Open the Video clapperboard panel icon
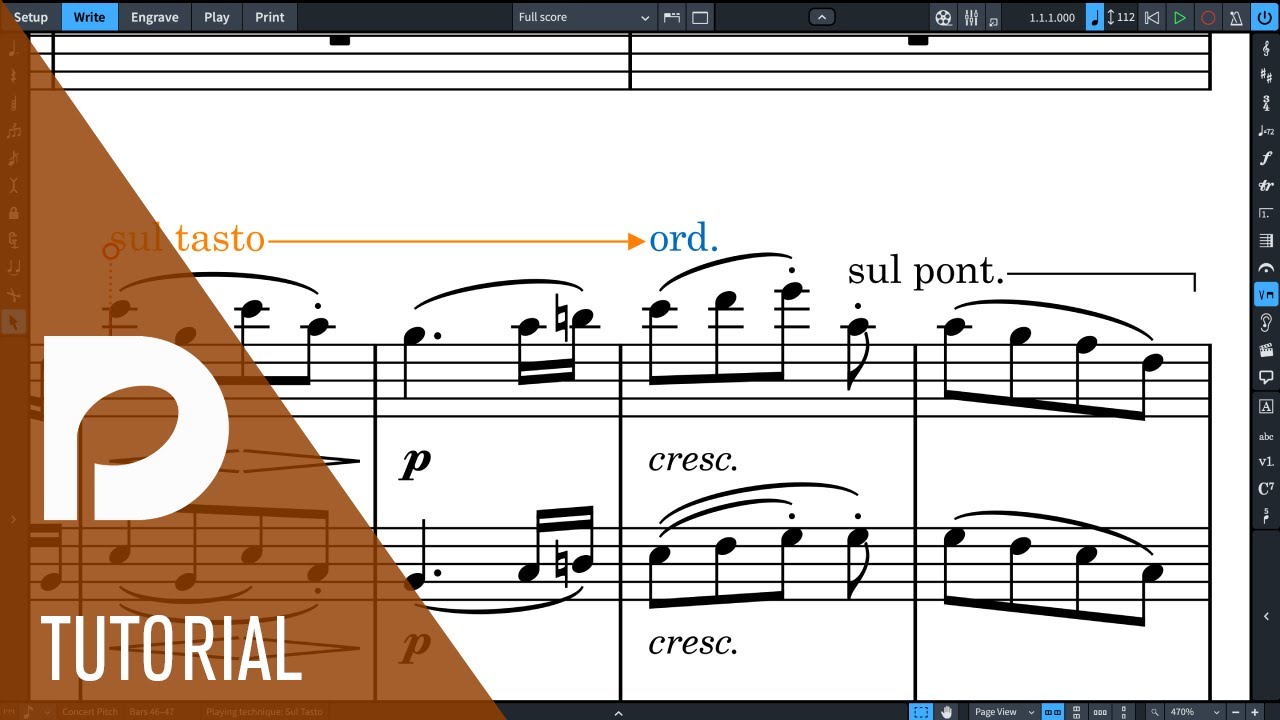The height and width of the screenshot is (720, 1280). click(1266, 350)
